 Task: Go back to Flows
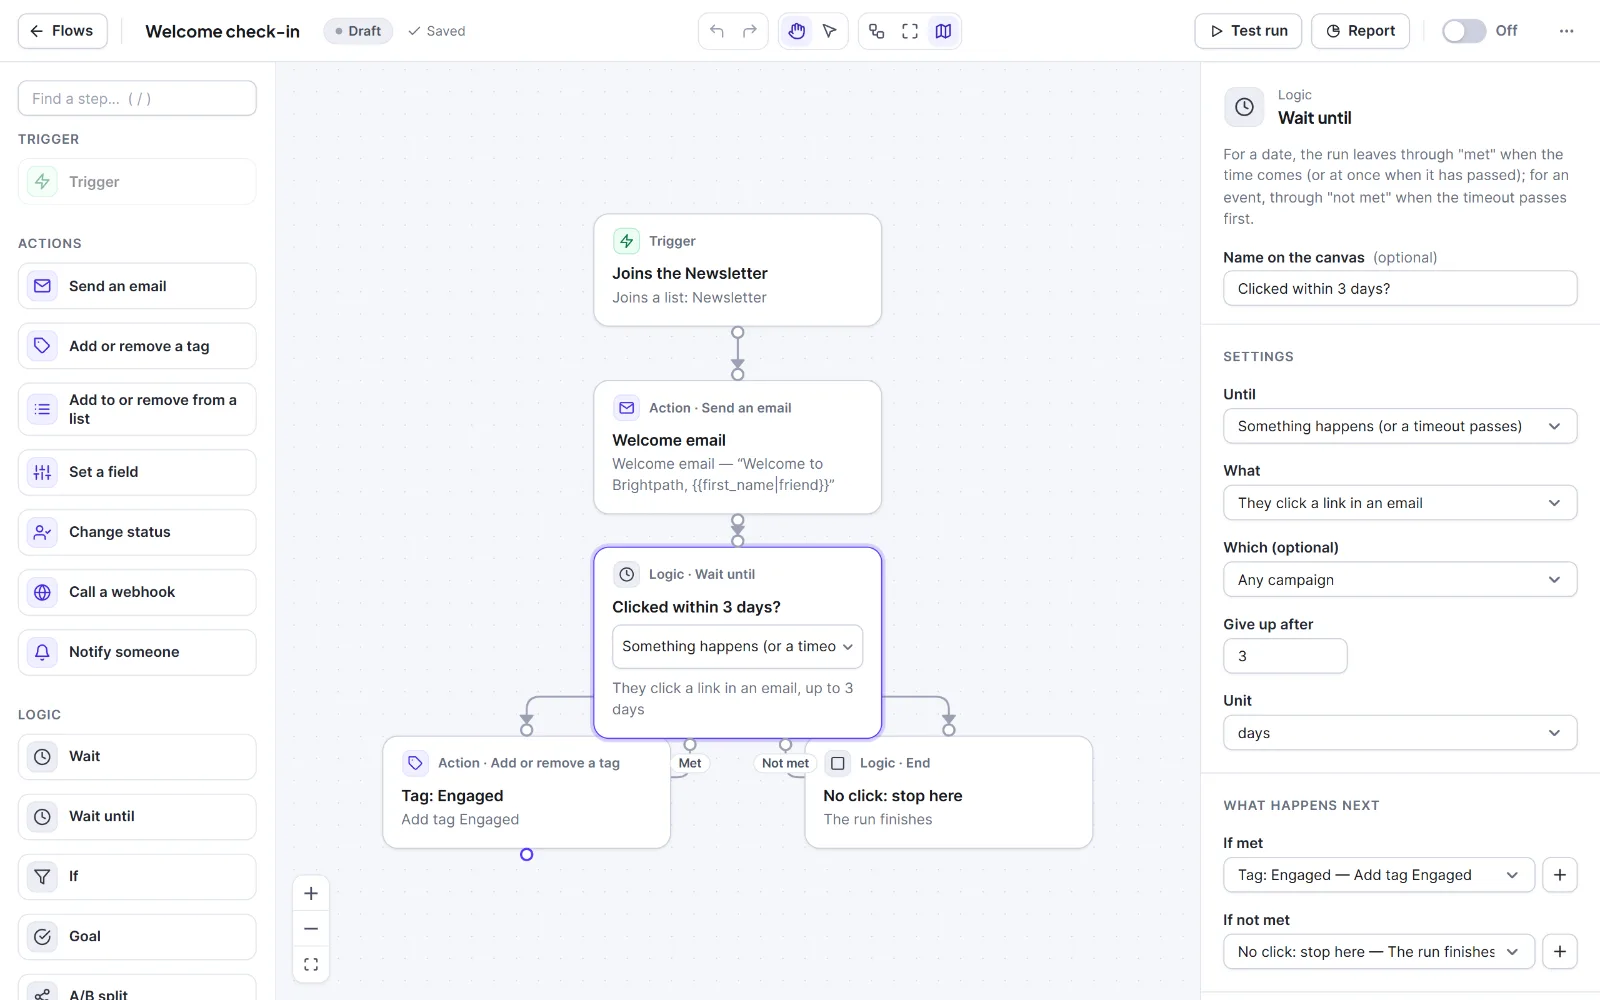62,31
